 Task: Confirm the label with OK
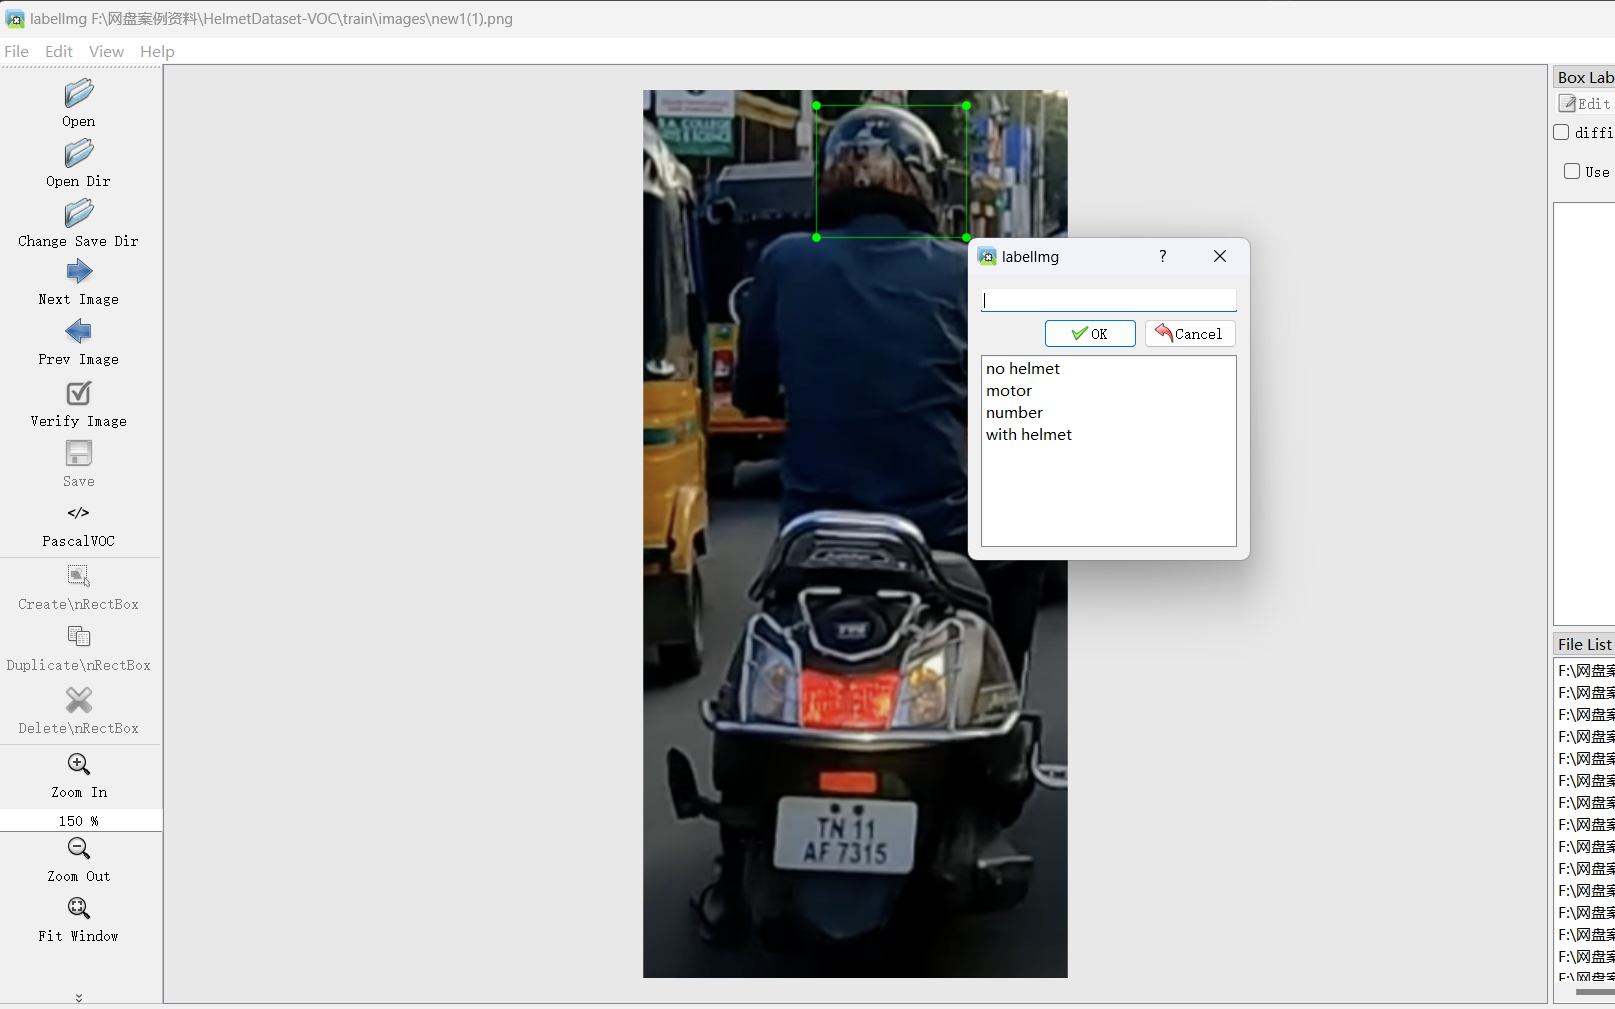click(1090, 334)
